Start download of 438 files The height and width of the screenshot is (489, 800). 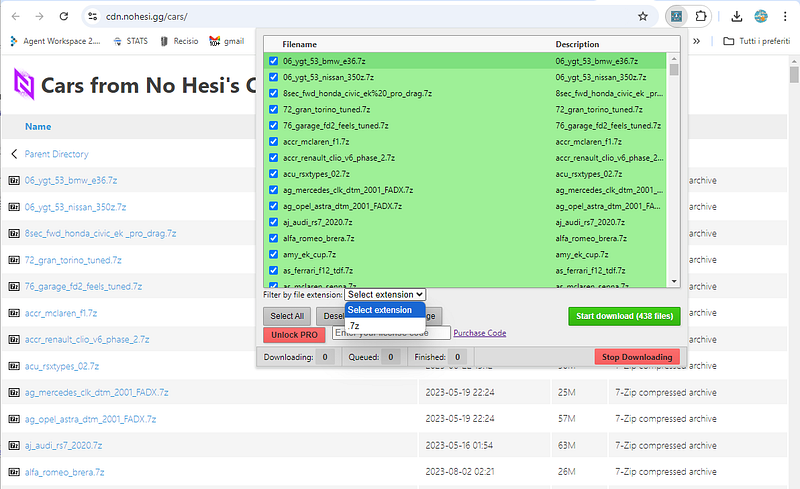coord(624,316)
